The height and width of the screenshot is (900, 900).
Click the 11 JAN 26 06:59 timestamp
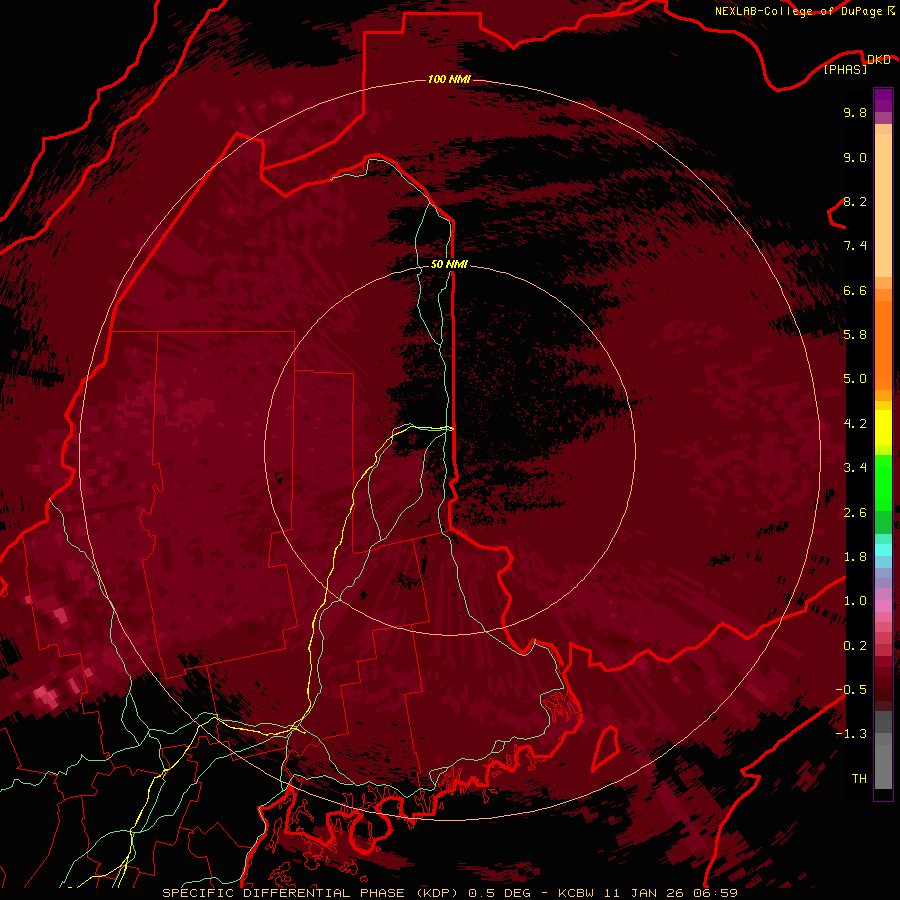669,893
